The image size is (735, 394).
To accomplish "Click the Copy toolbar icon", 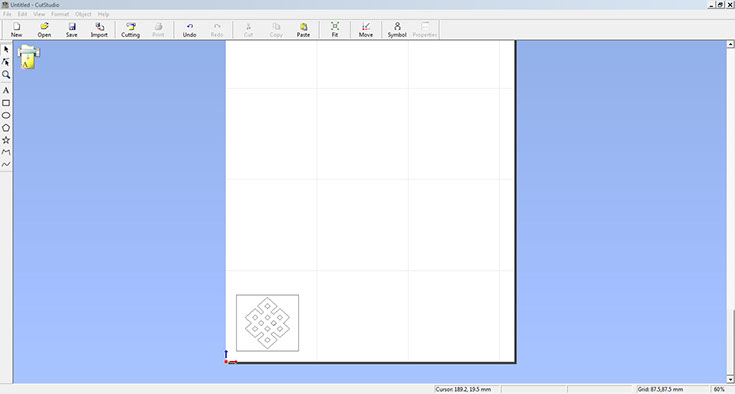I will (276, 30).
